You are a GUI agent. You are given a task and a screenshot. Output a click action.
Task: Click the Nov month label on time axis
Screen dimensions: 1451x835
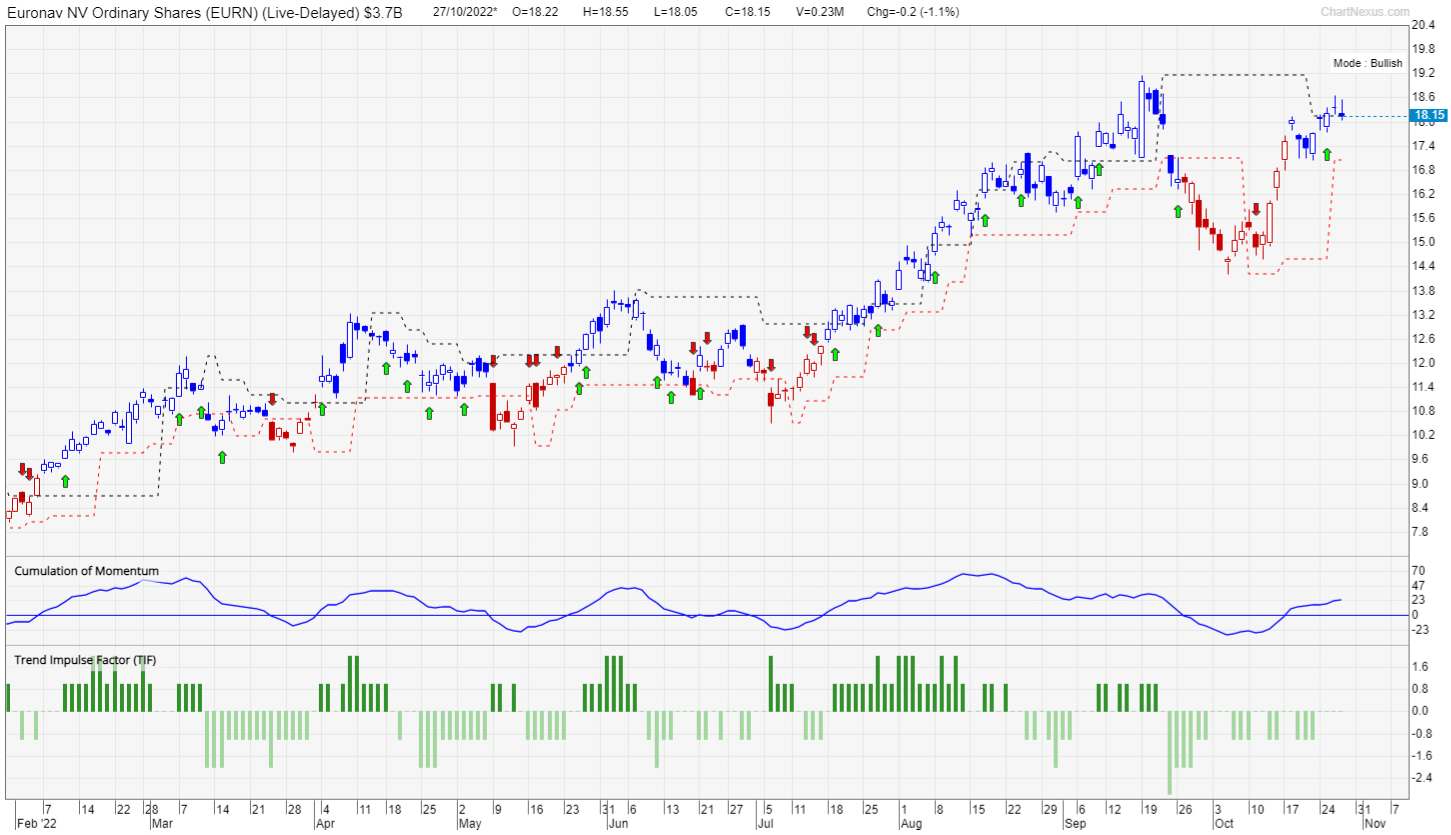pos(1375,825)
